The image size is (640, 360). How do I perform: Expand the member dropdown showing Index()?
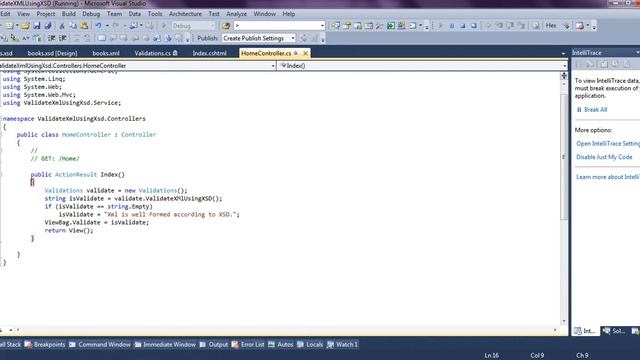point(564,66)
